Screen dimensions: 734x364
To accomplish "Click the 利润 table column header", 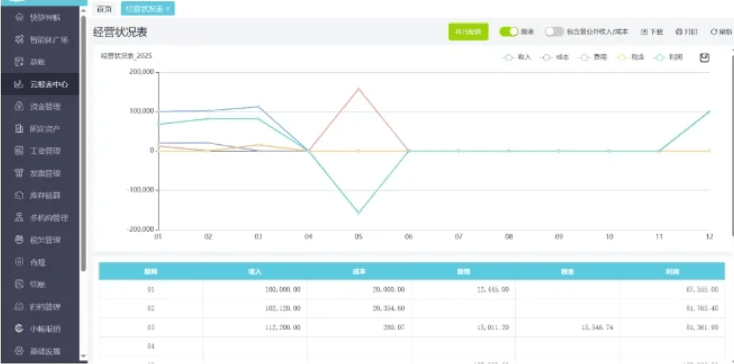I will tap(672, 271).
